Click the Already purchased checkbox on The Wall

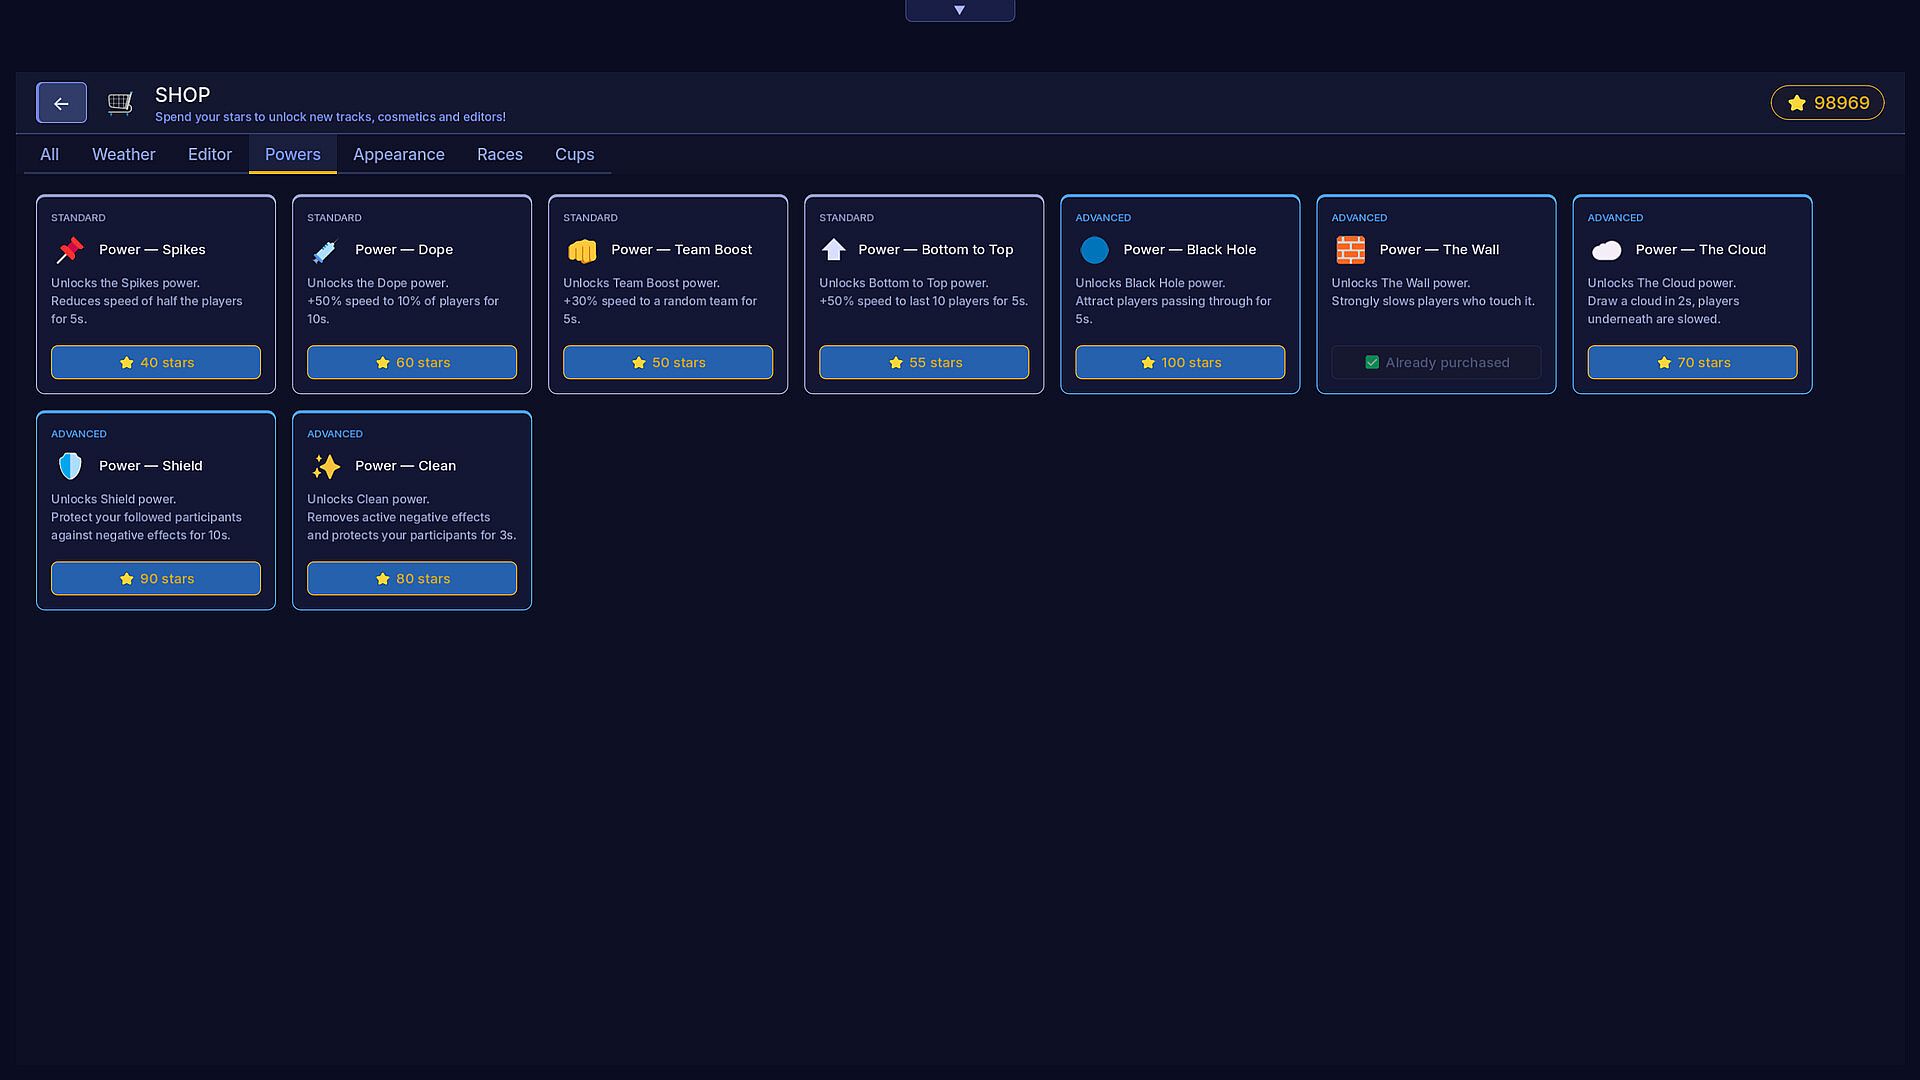point(1372,362)
